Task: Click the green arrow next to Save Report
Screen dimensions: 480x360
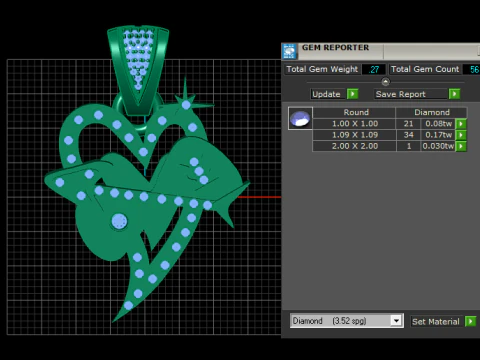Action: (x=454, y=94)
